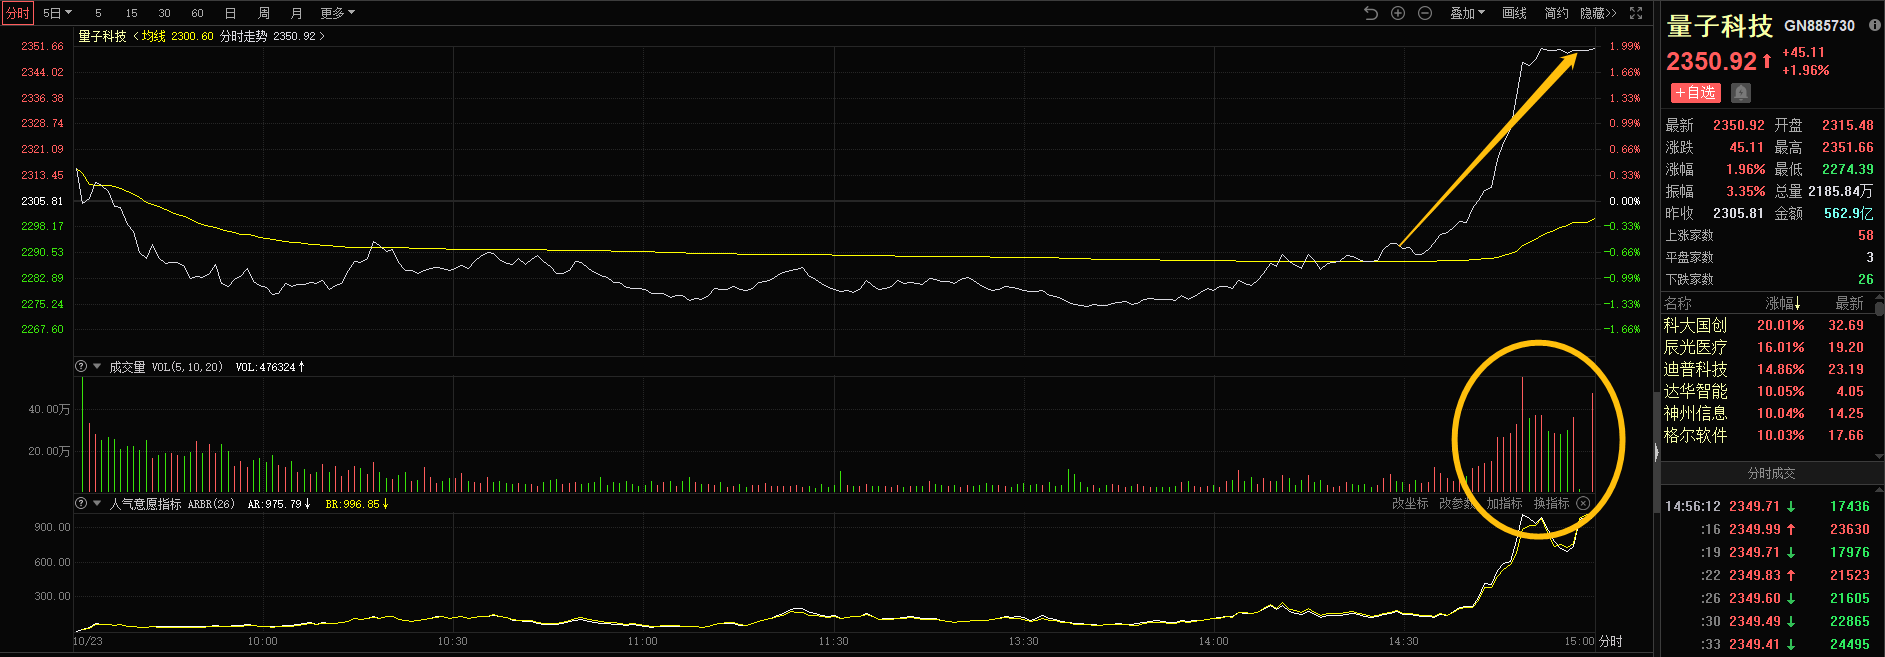
Task: Close the ARBR indicator panel icon
Action: [1583, 504]
